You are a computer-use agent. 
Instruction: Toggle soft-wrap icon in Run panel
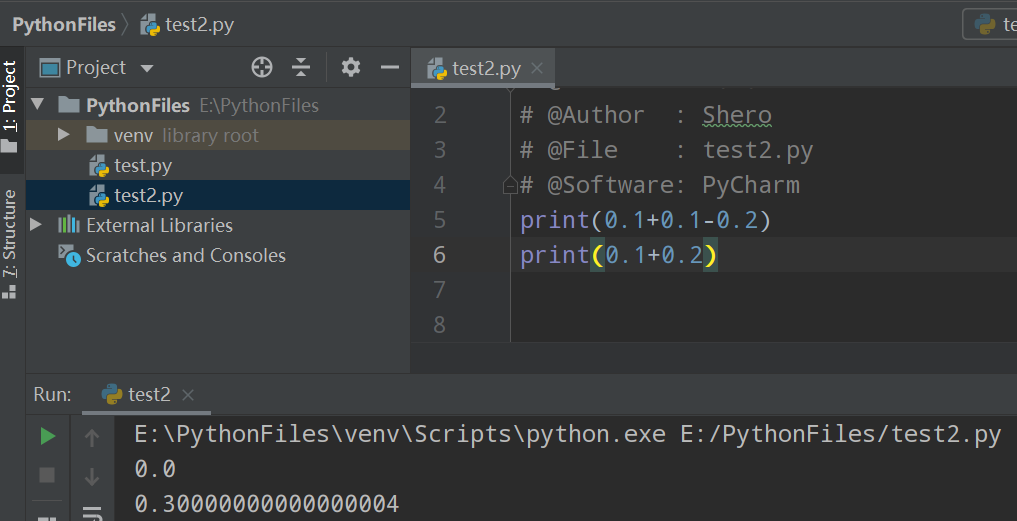(x=92, y=513)
